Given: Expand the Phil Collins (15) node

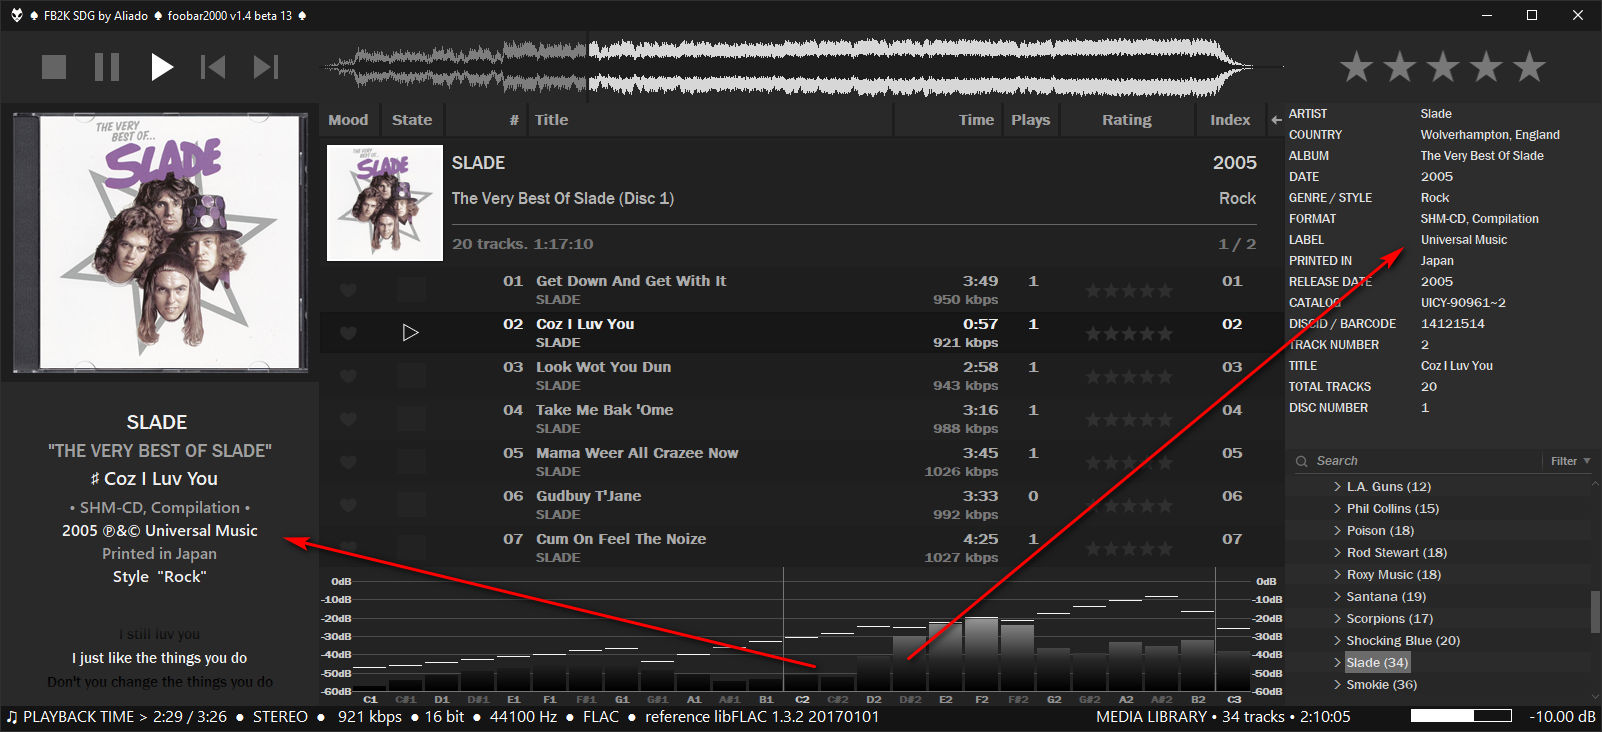Looking at the screenshot, I should [x=1337, y=509].
